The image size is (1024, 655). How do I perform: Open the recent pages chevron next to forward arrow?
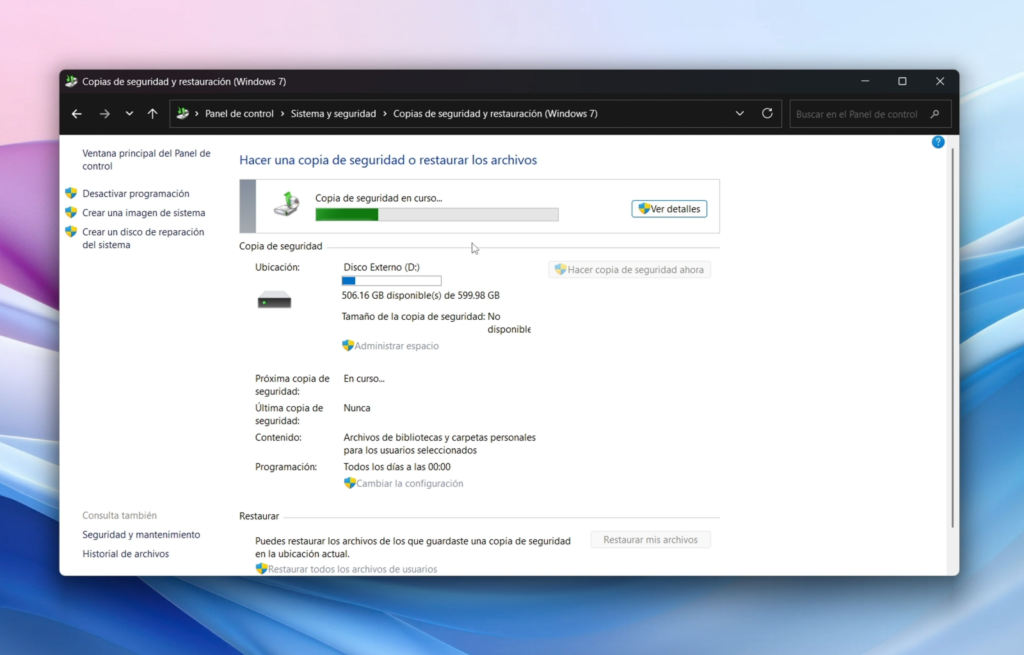pyautogui.click(x=129, y=113)
